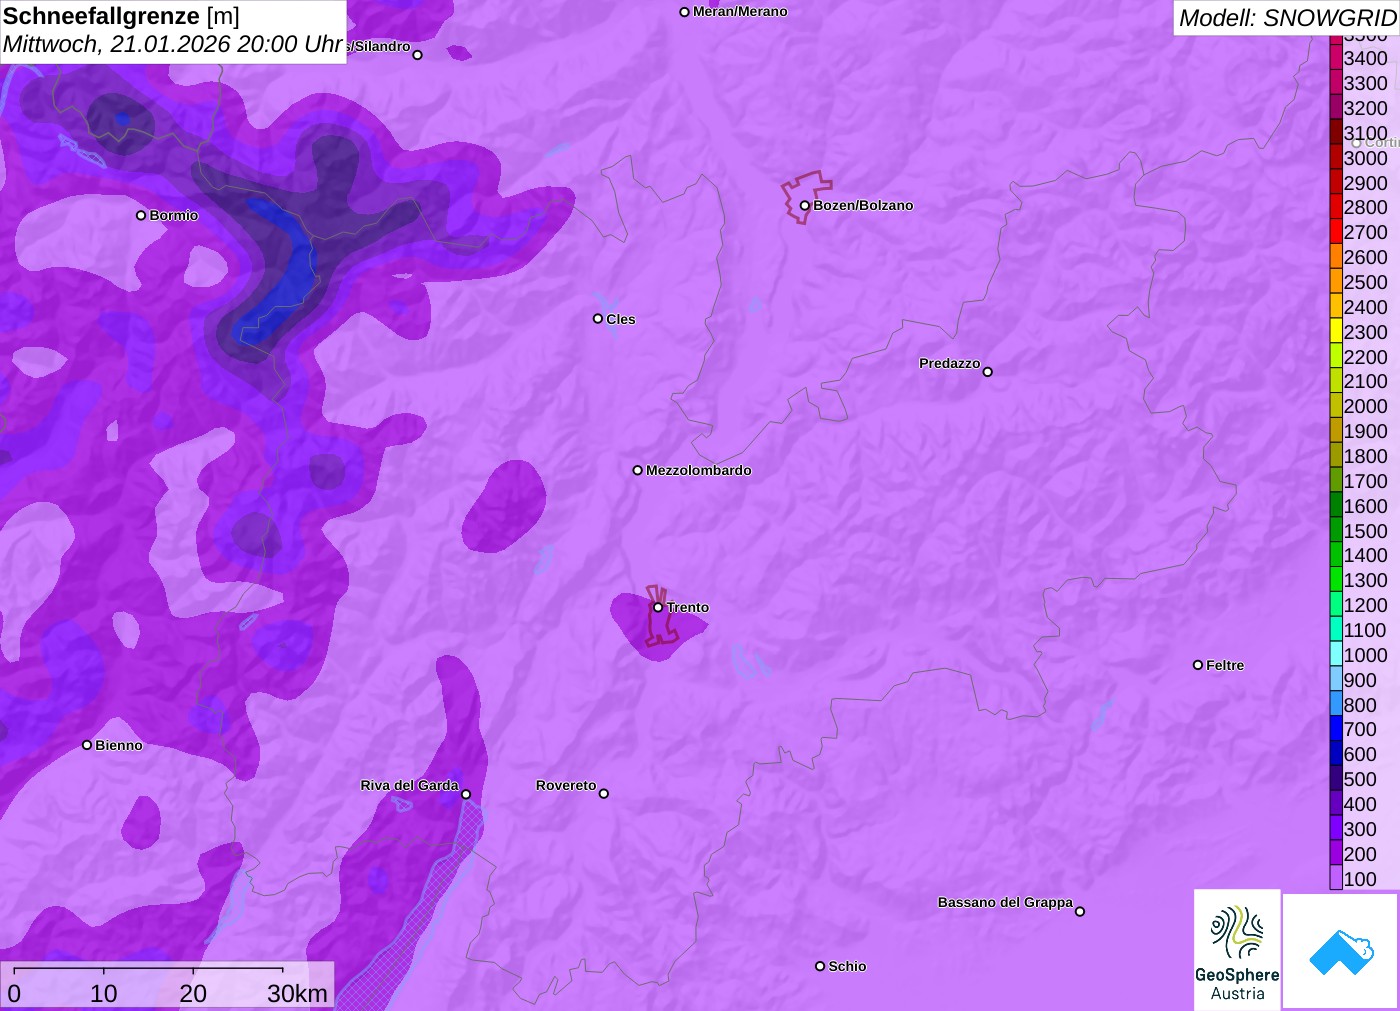Click the 100 m legend color swatch
This screenshot has height=1011, width=1400.
[1336, 878]
